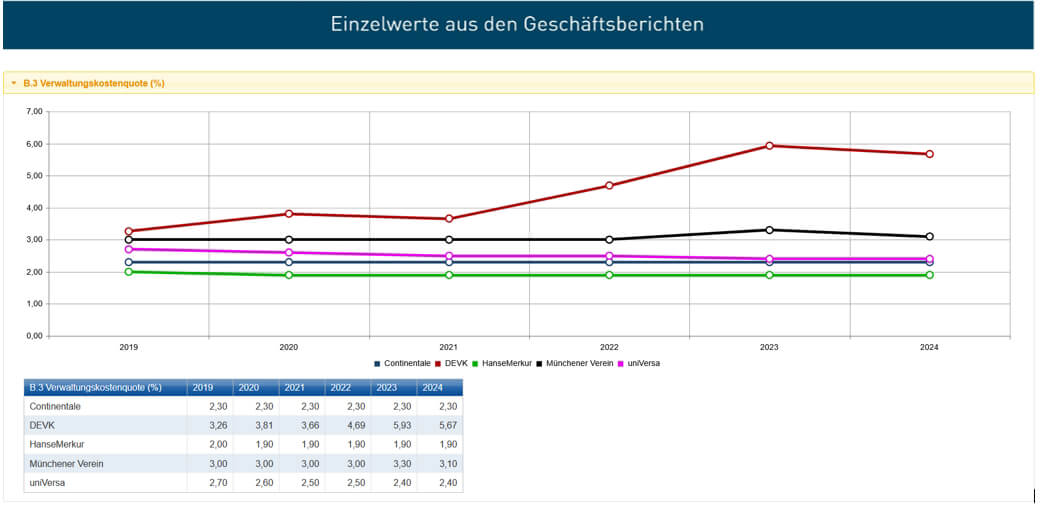This screenshot has height=509, width=1040.
Task: Click the DEVK 2024 data point marker
Action: pyautogui.click(x=929, y=154)
